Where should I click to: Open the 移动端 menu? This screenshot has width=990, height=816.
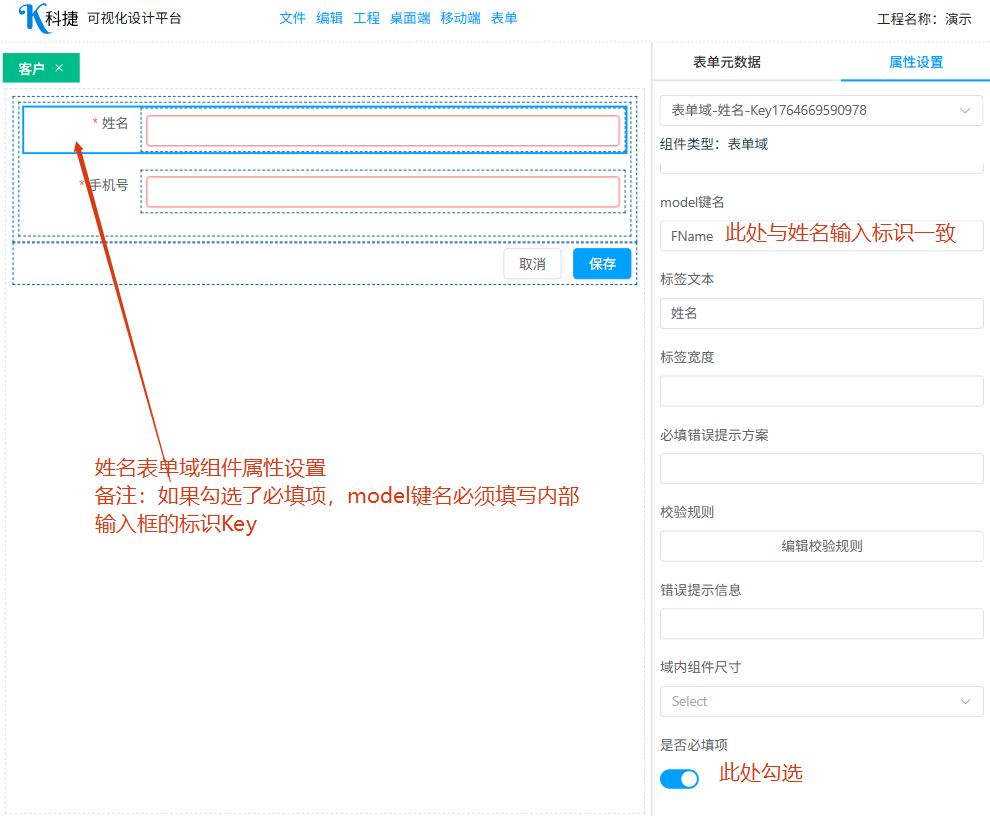point(460,18)
